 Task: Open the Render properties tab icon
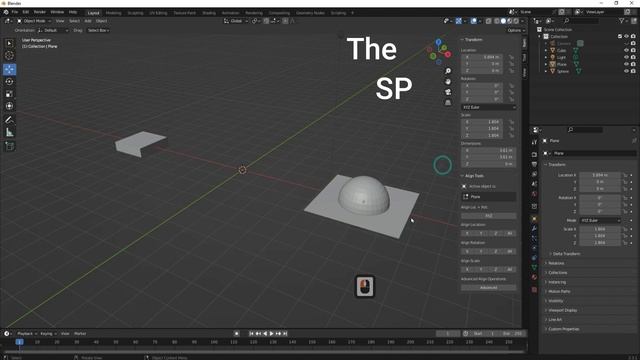click(534, 155)
